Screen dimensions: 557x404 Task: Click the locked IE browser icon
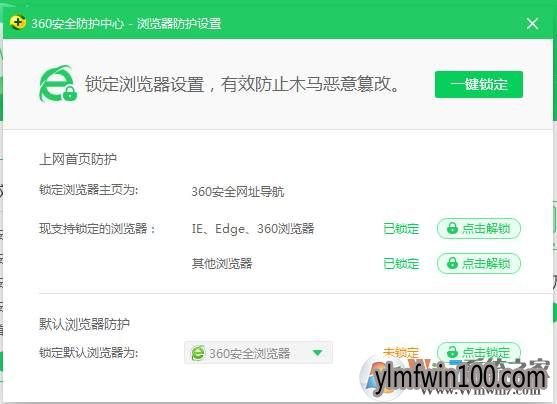click(58, 84)
